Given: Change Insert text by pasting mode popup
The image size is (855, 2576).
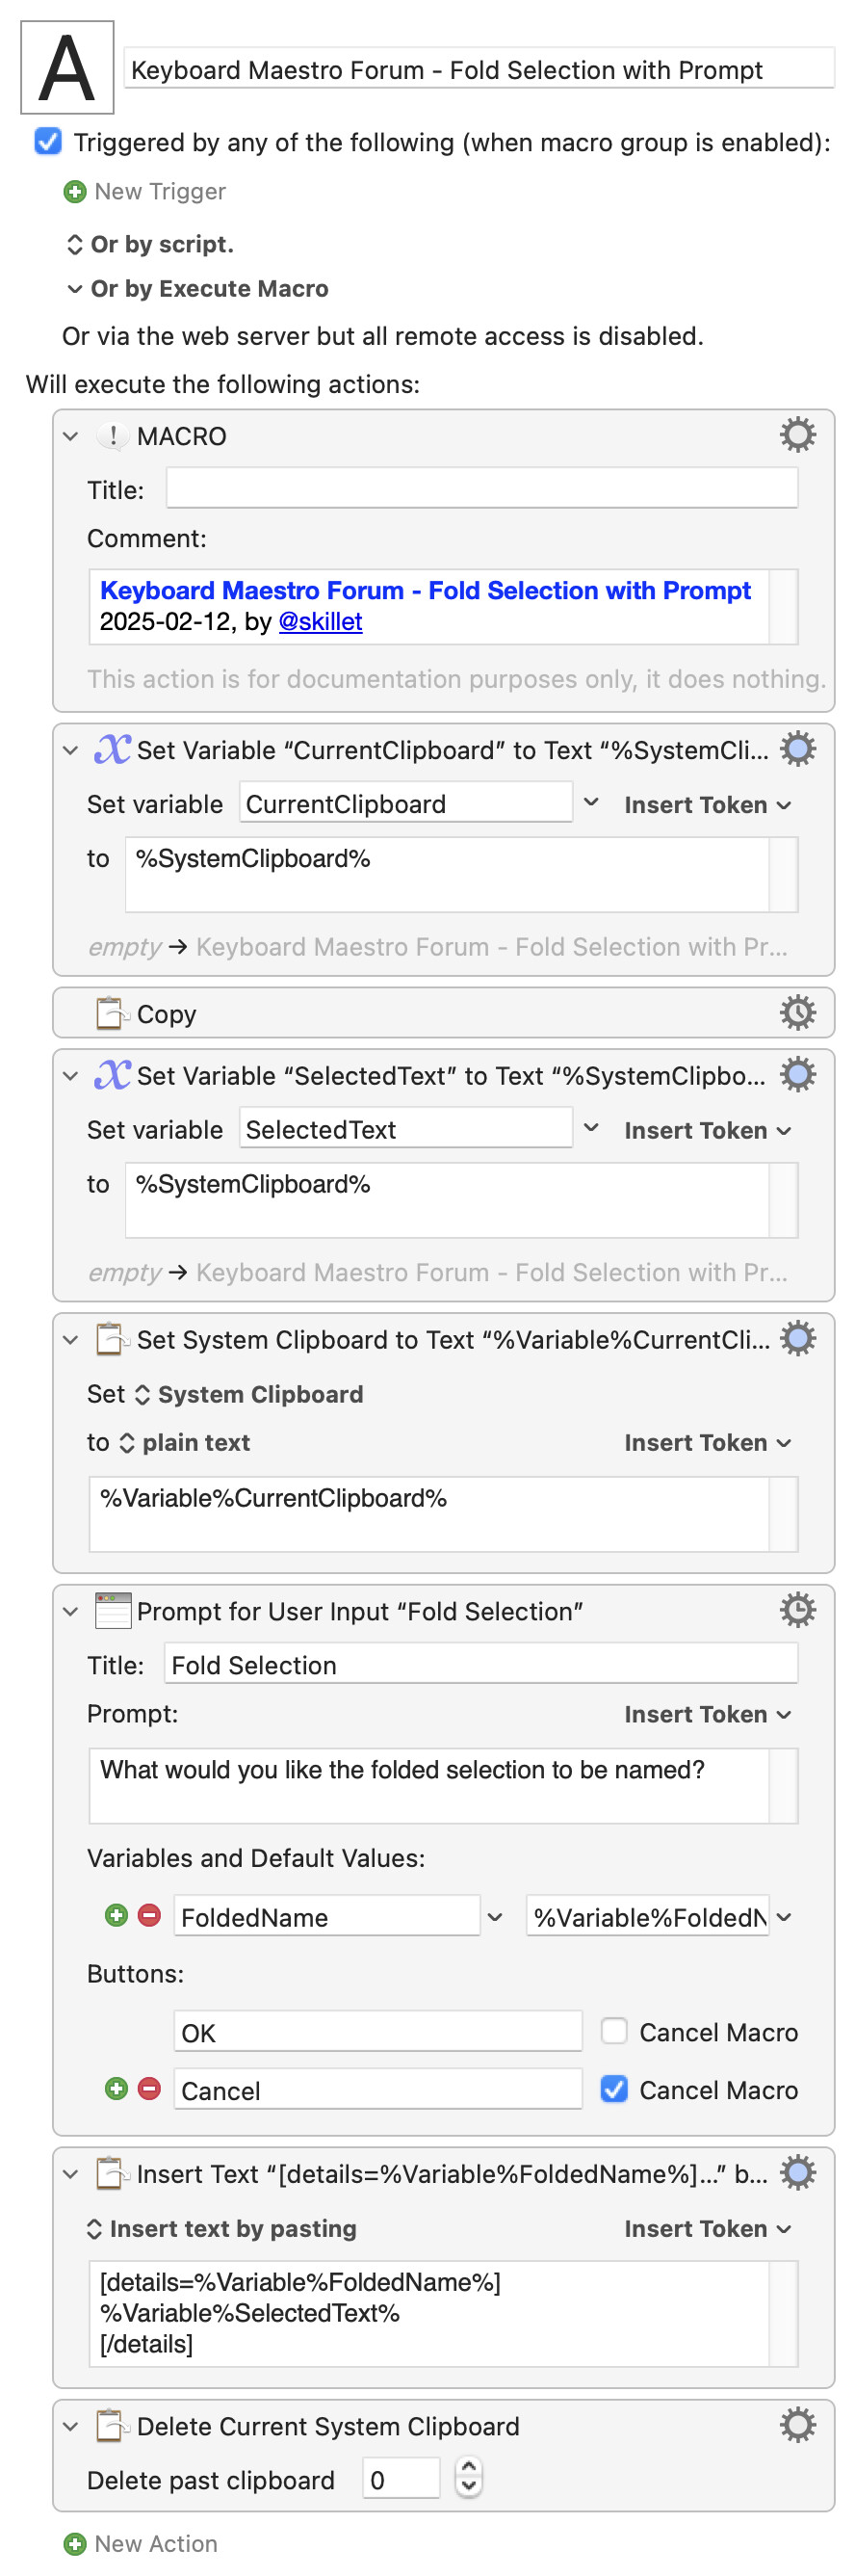Looking at the screenshot, I should tap(222, 2228).
